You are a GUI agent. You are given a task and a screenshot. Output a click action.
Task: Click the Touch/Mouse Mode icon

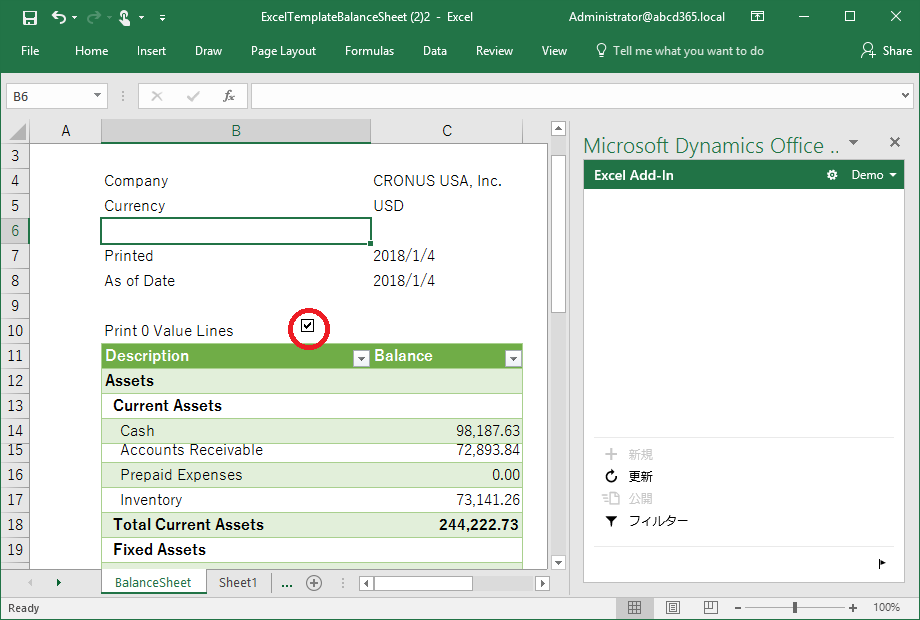click(x=124, y=18)
